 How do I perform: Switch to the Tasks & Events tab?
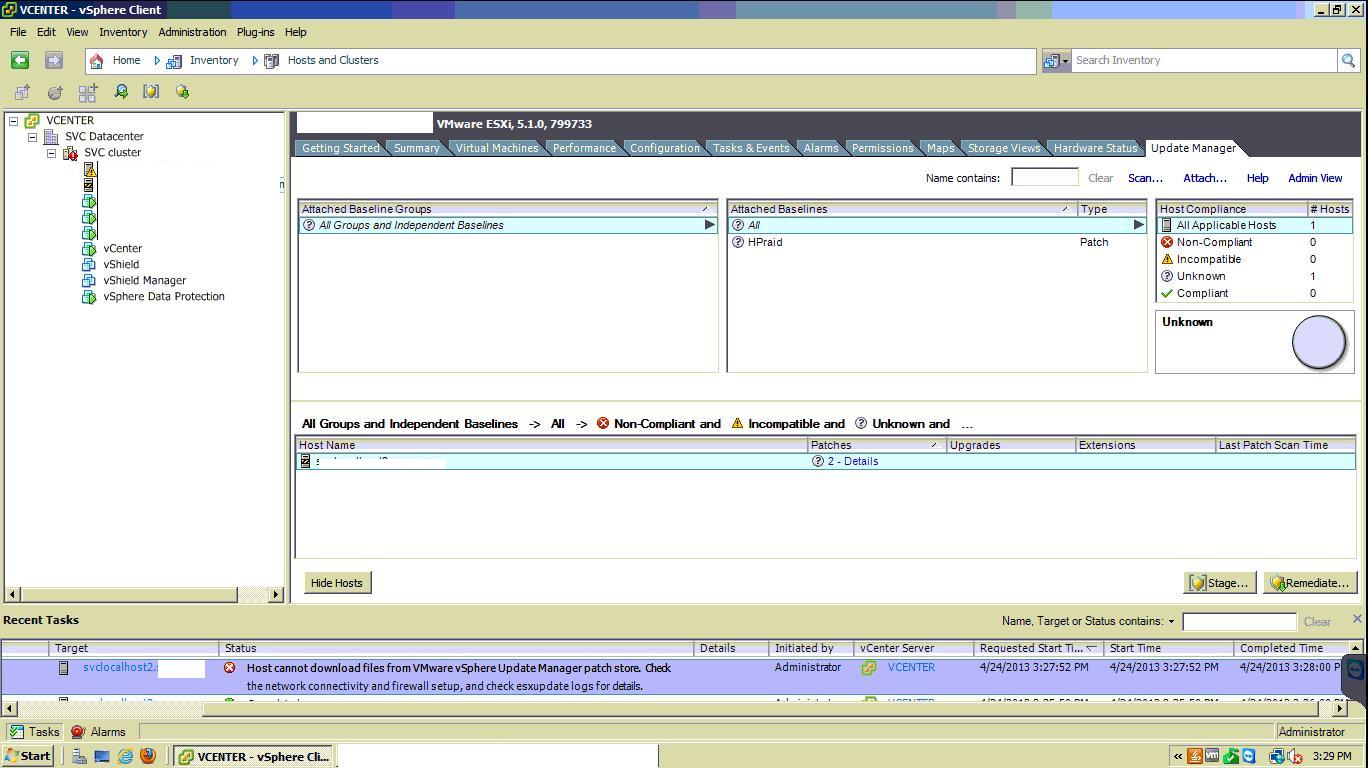coord(751,148)
